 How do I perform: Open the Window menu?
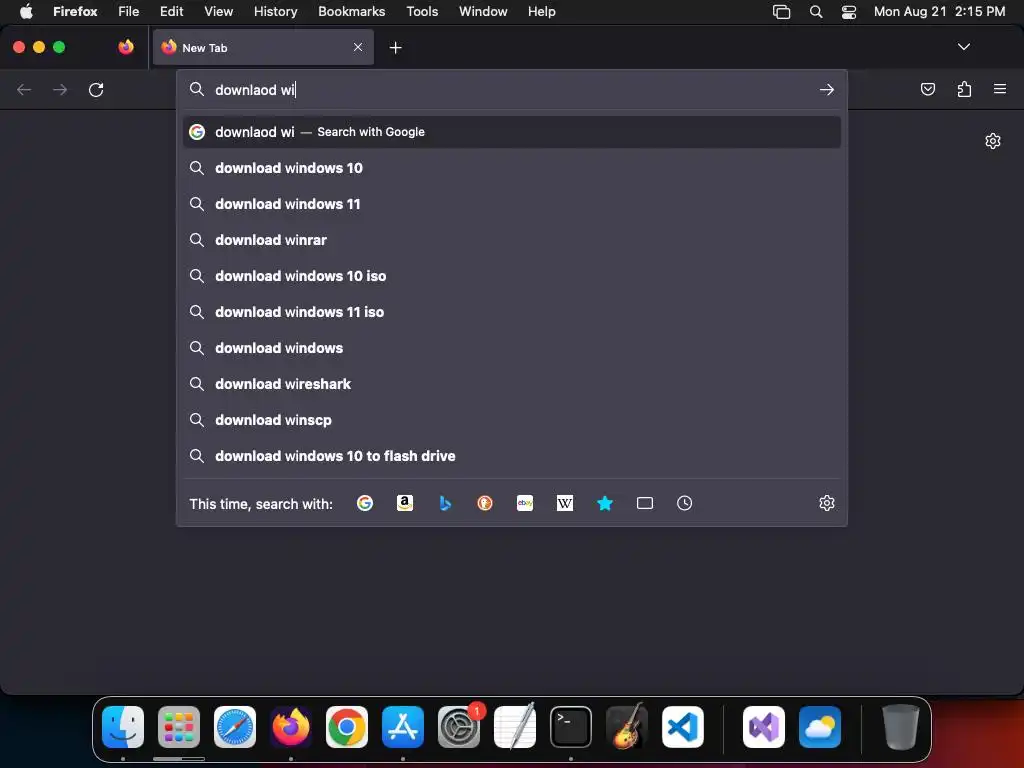point(483,12)
